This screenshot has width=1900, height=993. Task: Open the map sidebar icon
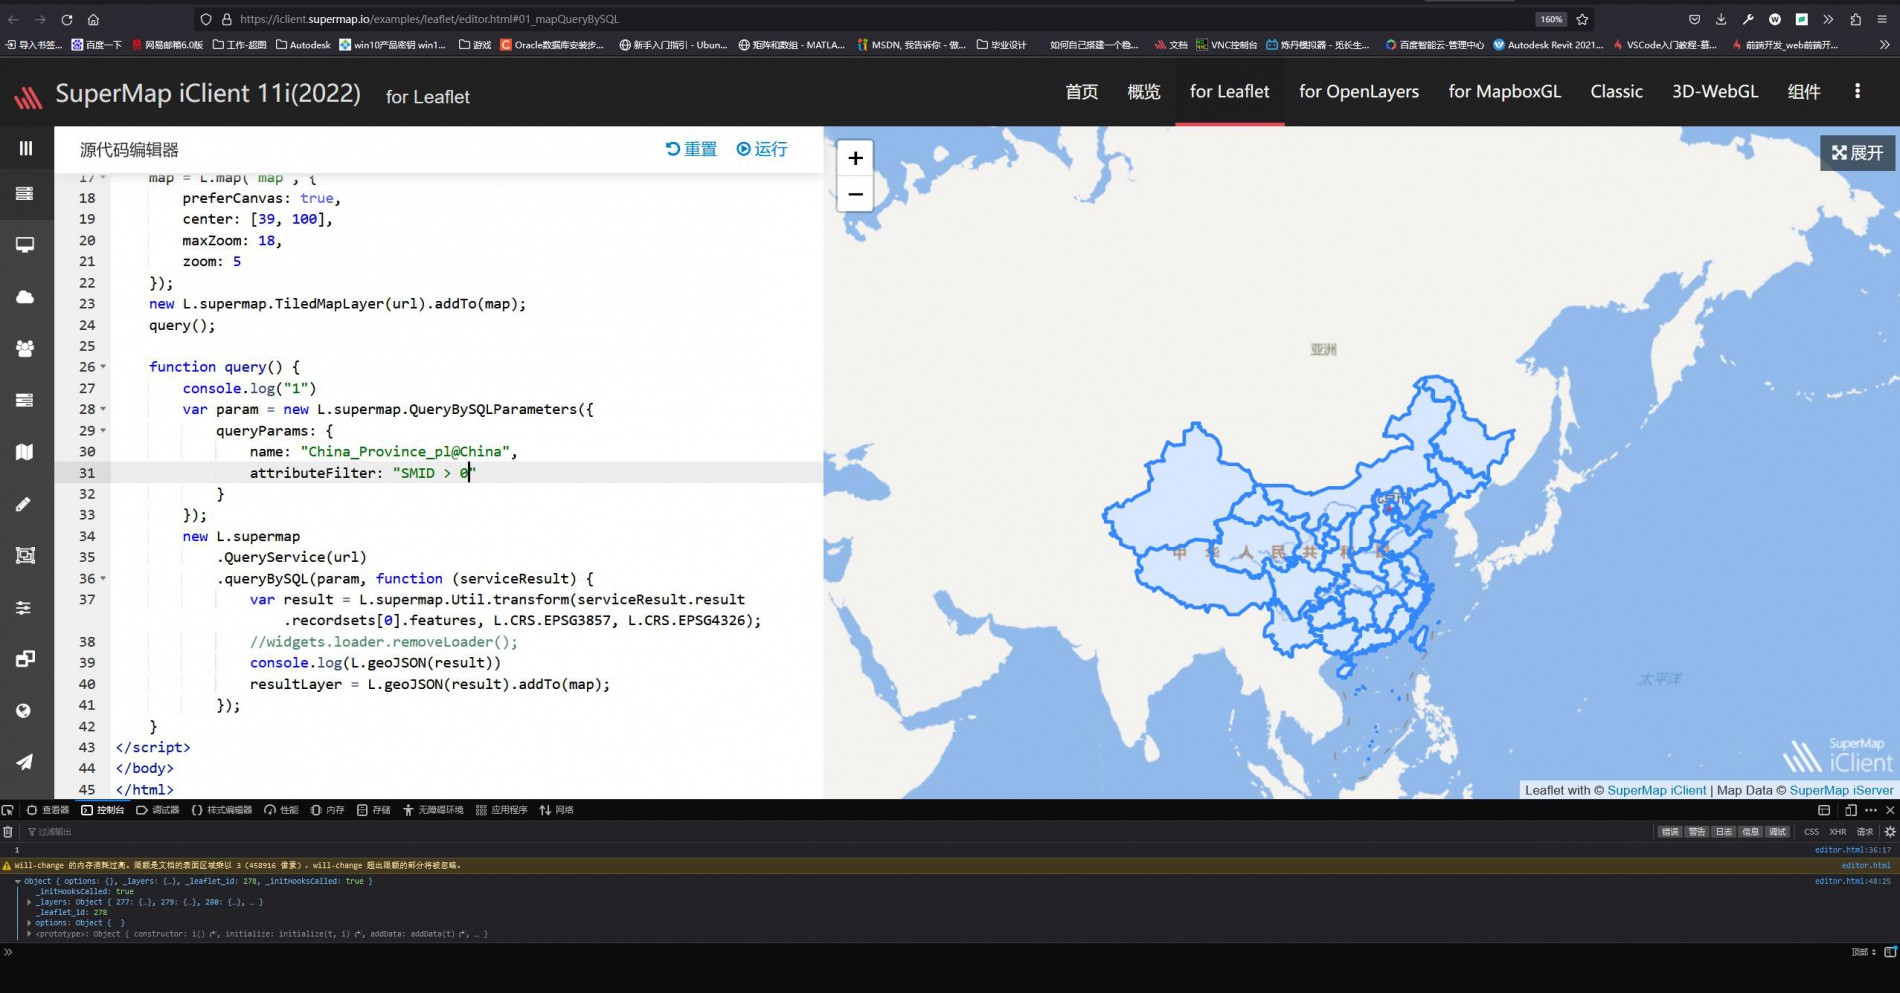pyautogui.click(x=25, y=452)
